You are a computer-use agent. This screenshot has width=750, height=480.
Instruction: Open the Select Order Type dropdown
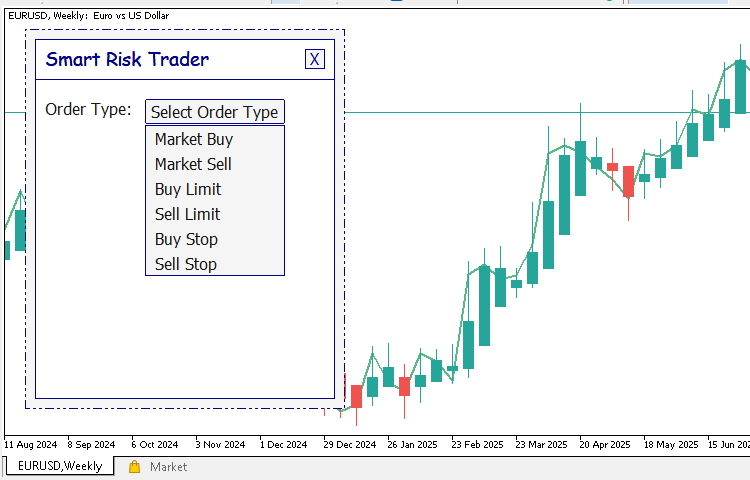click(x=215, y=112)
